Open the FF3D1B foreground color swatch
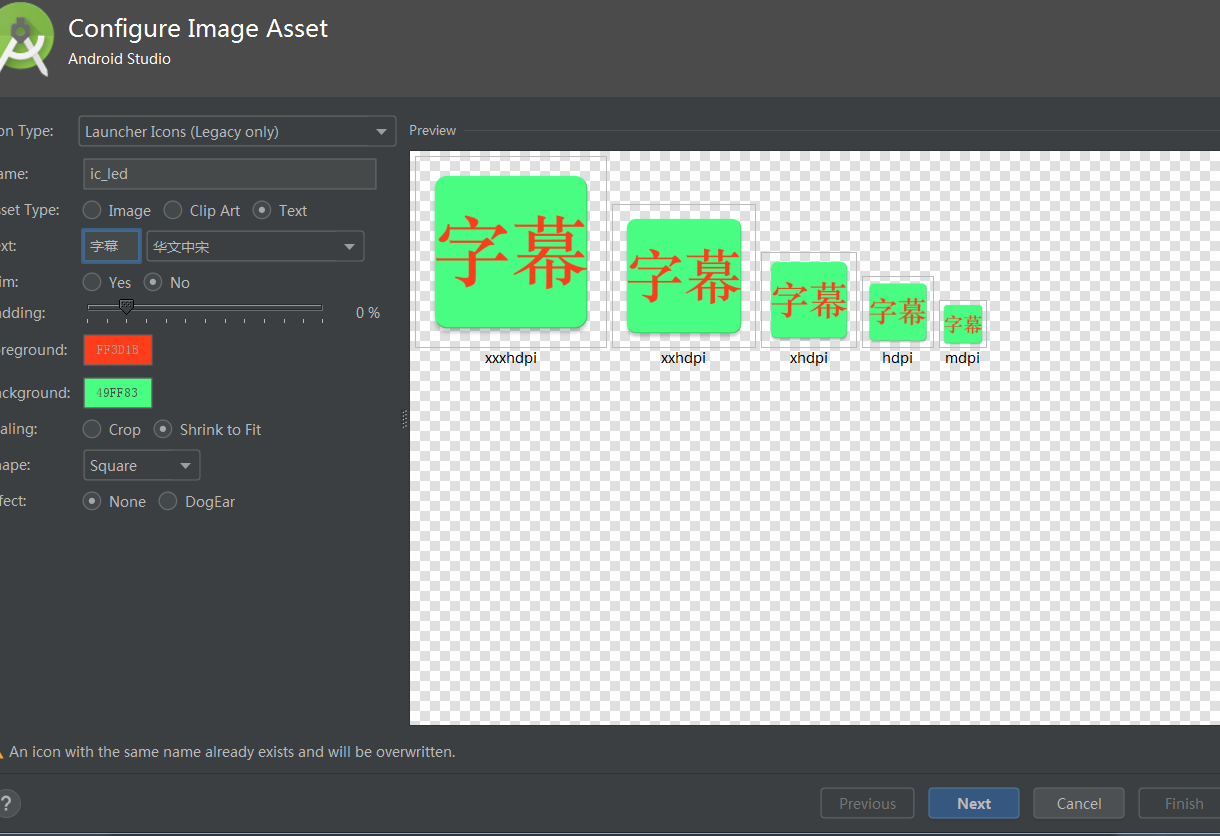 click(118, 350)
